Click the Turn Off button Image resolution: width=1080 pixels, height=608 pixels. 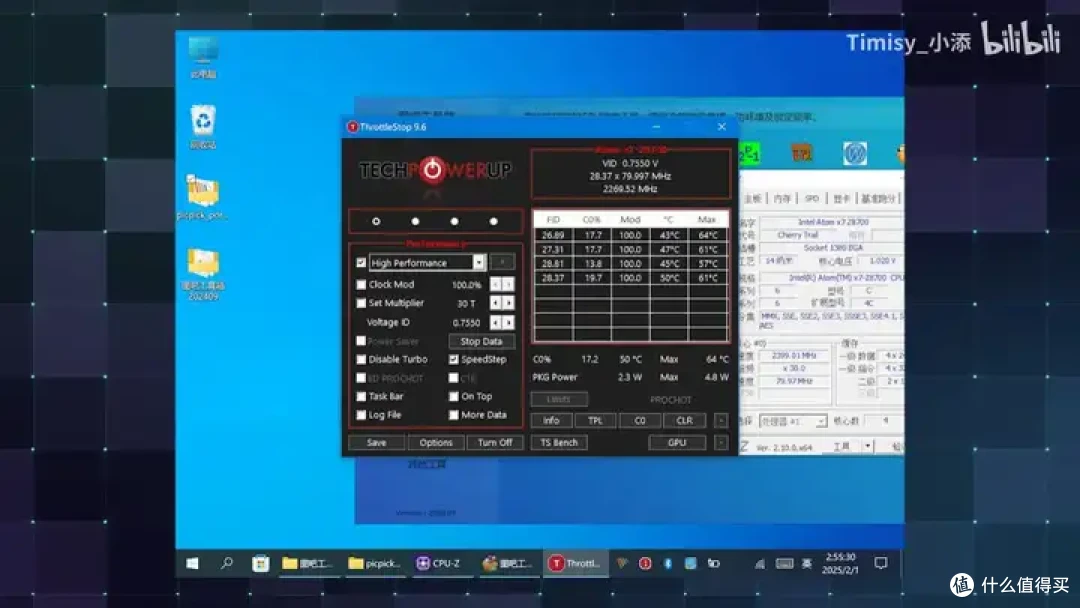495,443
